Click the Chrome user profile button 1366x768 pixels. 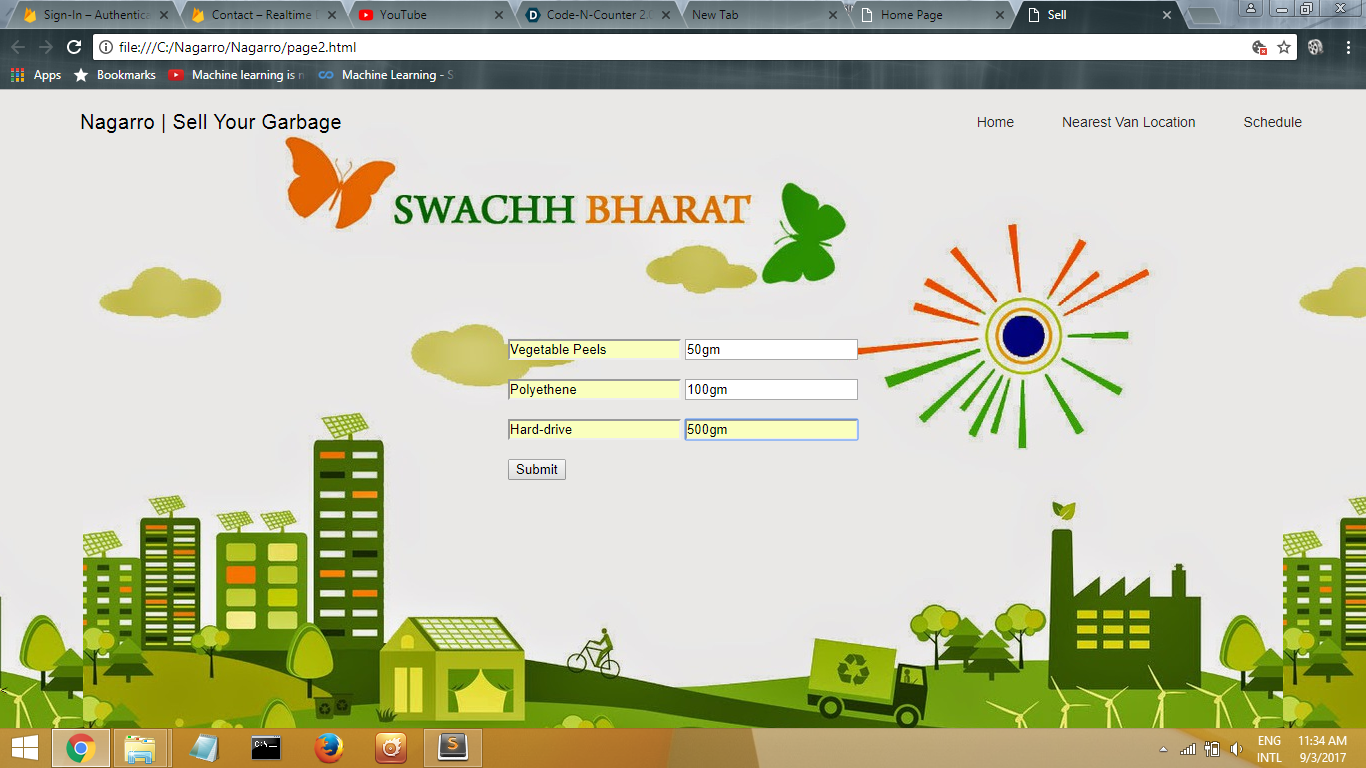click(1250, 8)
